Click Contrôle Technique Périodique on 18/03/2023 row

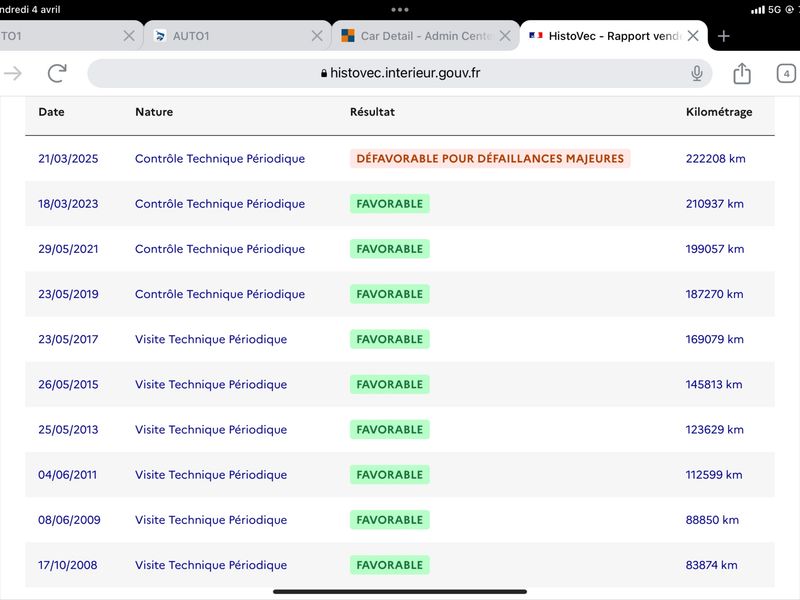coord(220,204)
